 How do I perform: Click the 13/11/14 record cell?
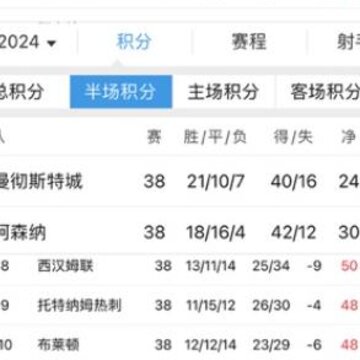tap(211, 266)
